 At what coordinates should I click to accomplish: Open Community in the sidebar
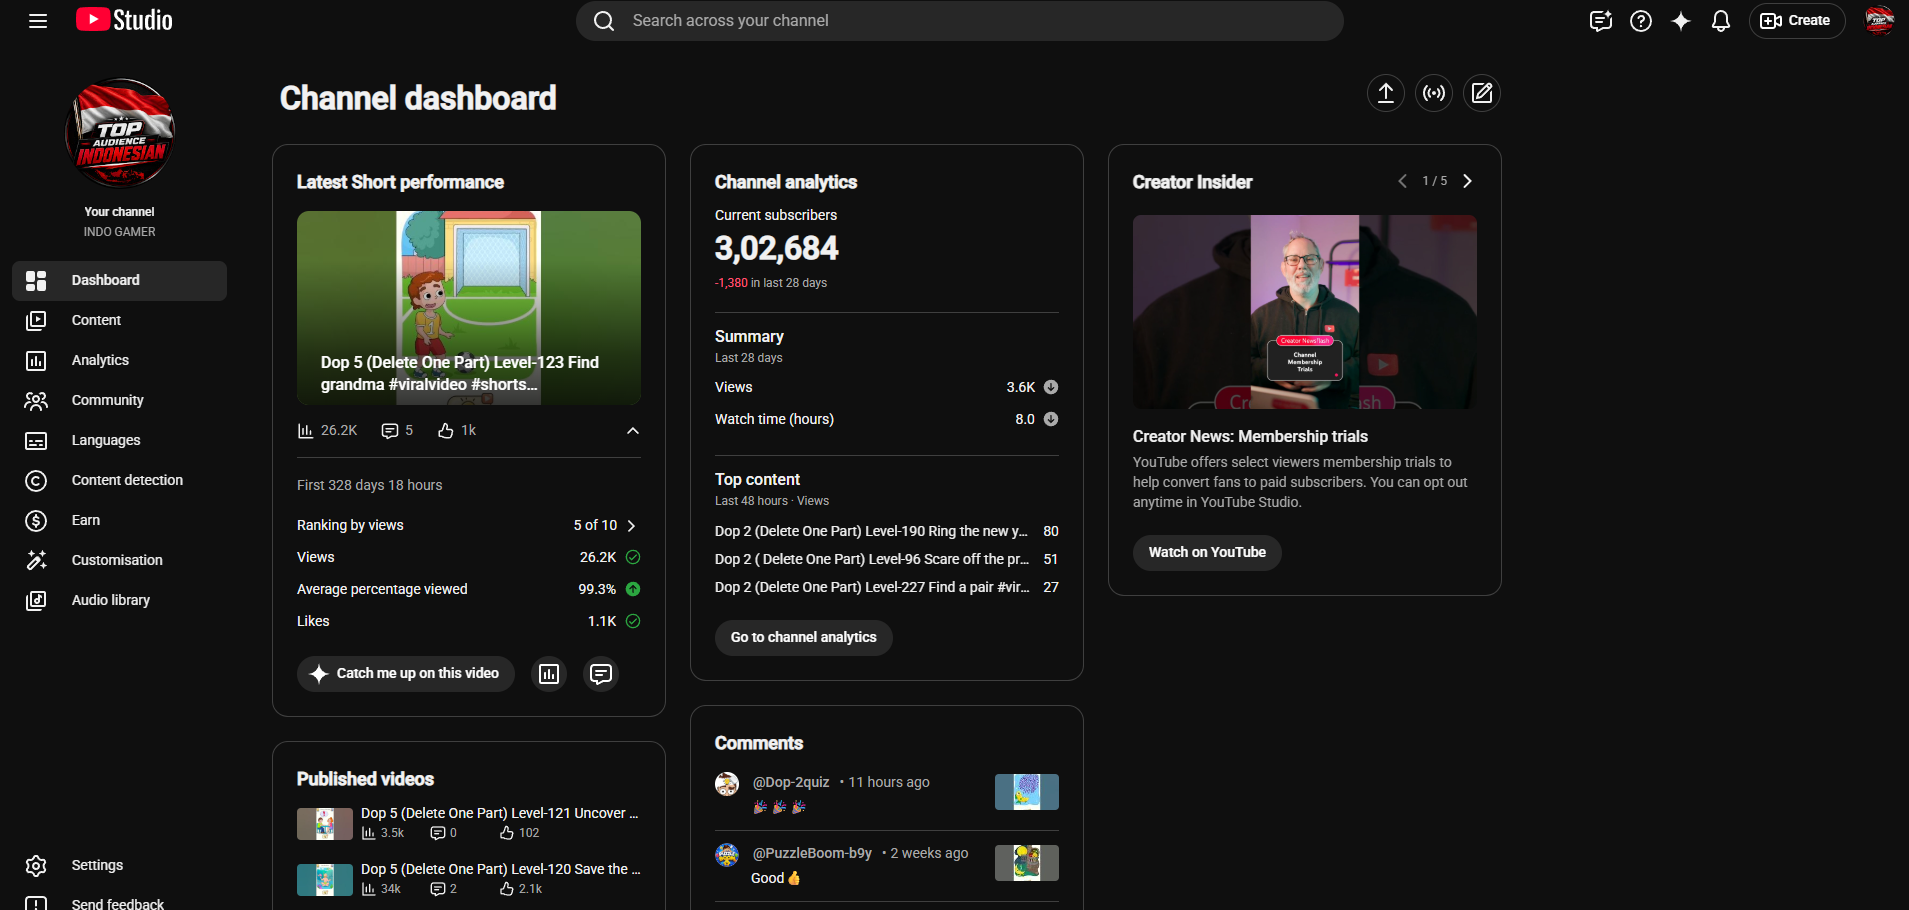click(x=120, y=401)
